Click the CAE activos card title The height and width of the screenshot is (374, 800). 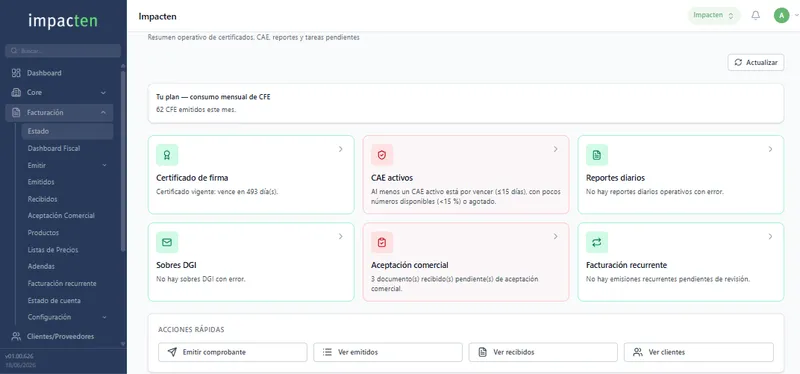point(392,178)
